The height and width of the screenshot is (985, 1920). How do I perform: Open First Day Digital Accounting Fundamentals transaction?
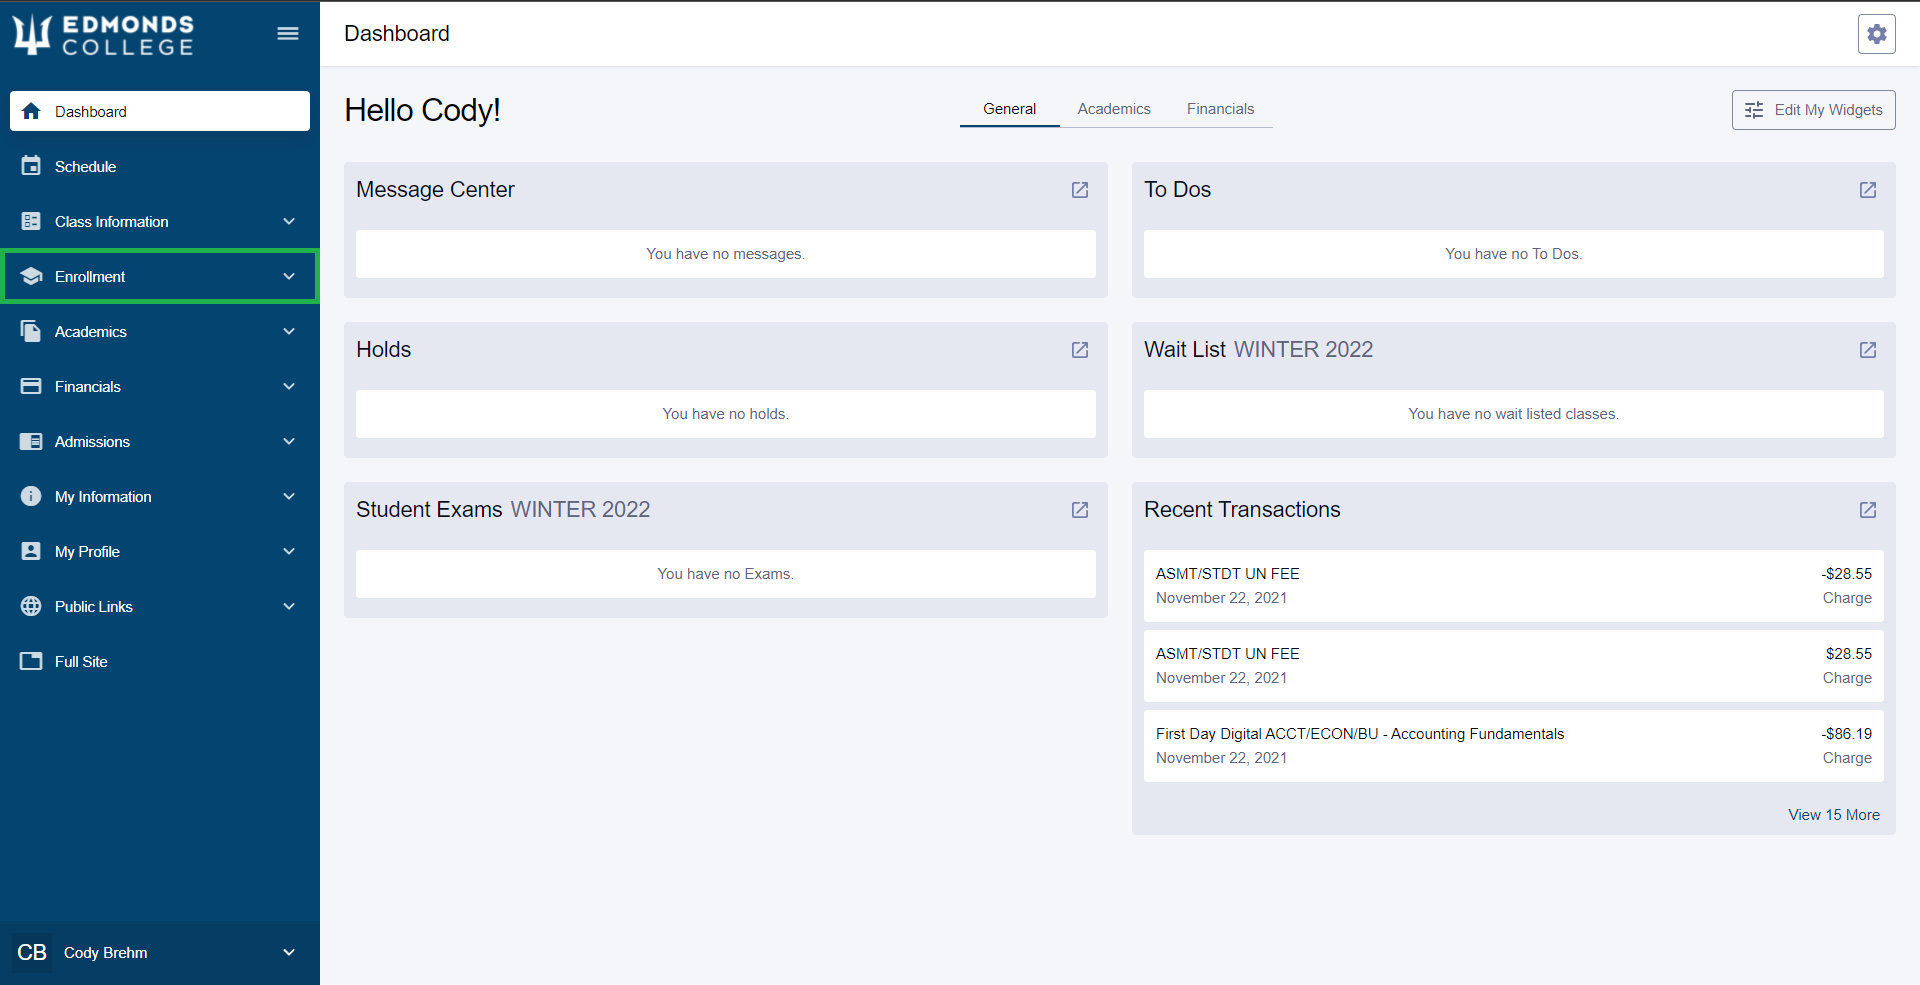click(x=1513, y=746)
